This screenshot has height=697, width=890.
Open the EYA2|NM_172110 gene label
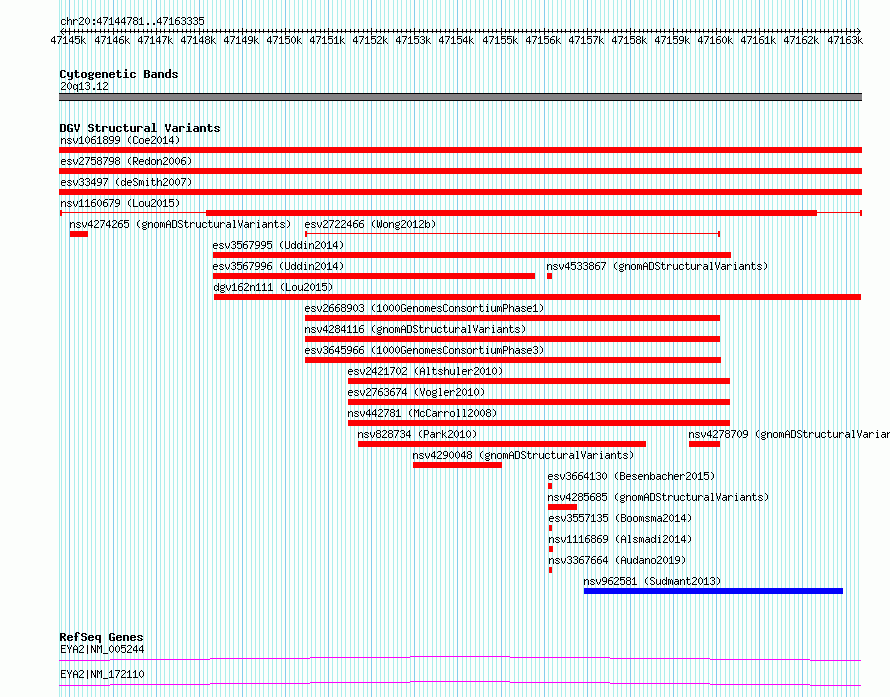102,674
